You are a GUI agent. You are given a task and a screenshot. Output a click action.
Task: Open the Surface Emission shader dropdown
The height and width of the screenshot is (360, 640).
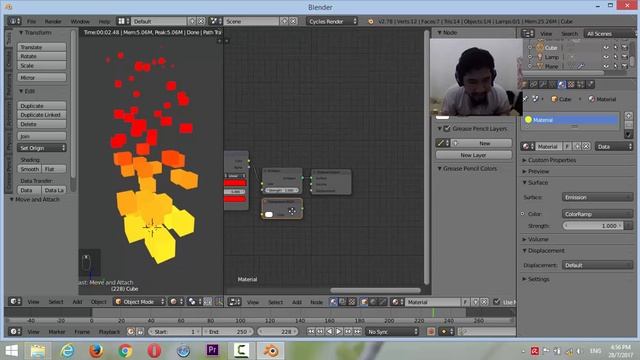[598, 197]
